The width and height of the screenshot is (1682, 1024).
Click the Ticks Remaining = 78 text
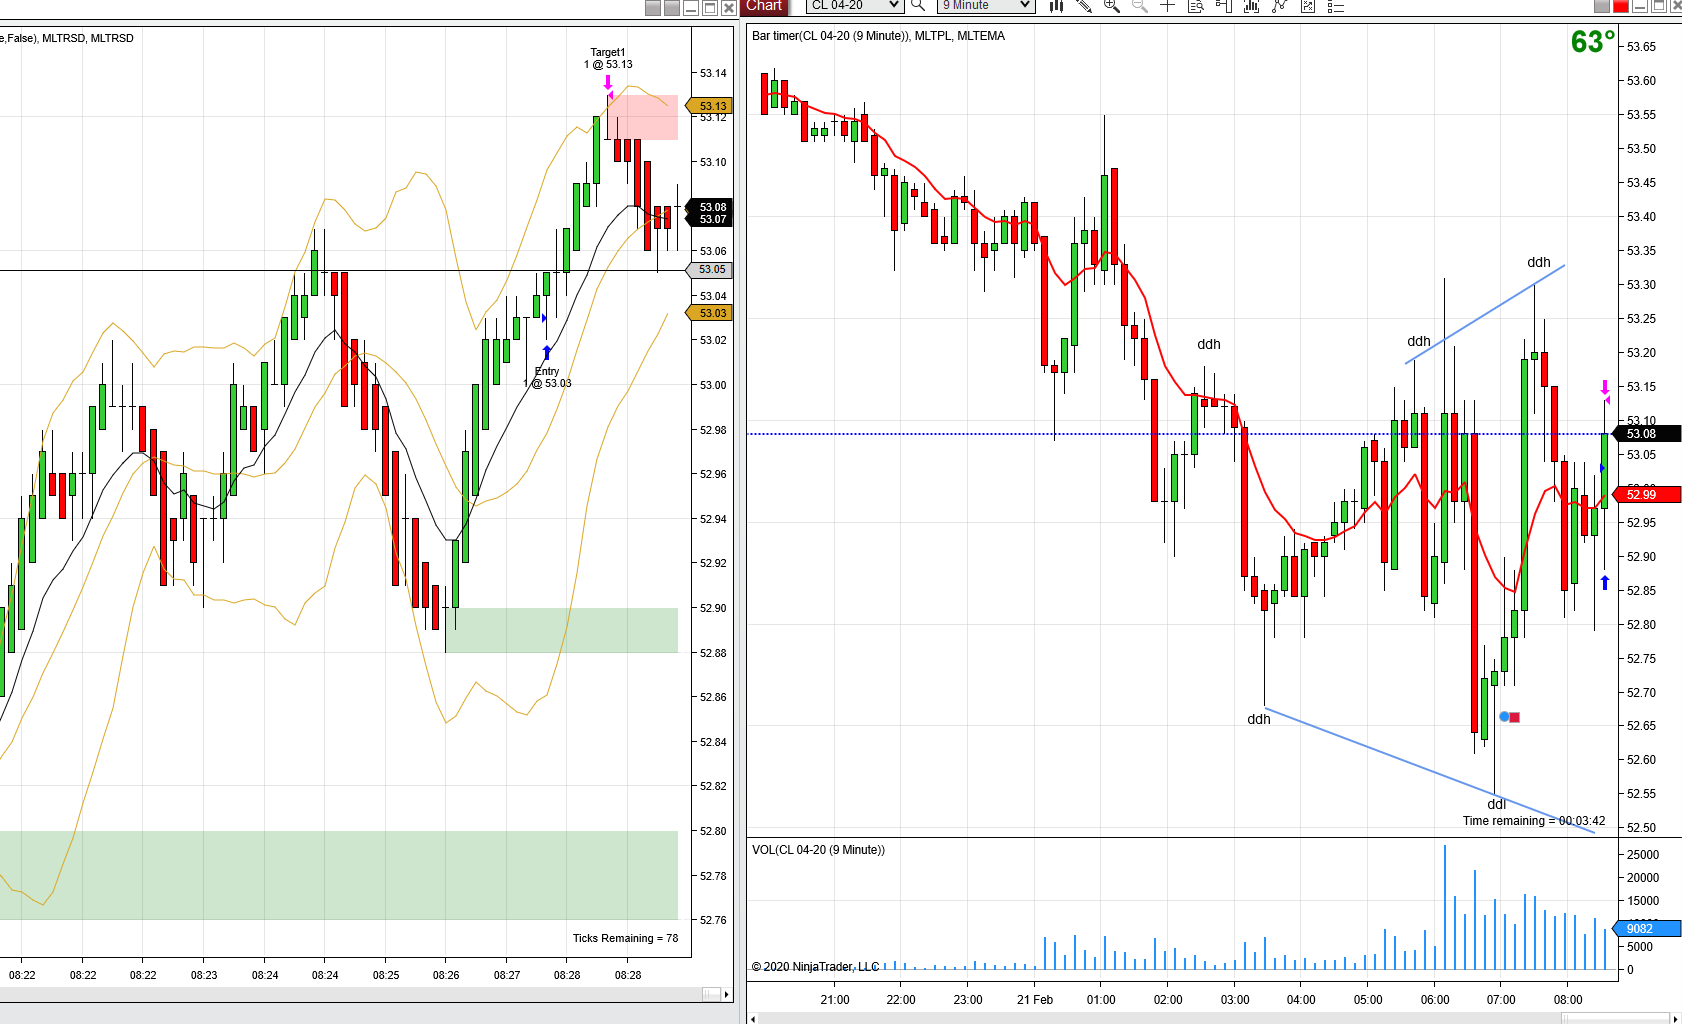[x=625, y=938]
